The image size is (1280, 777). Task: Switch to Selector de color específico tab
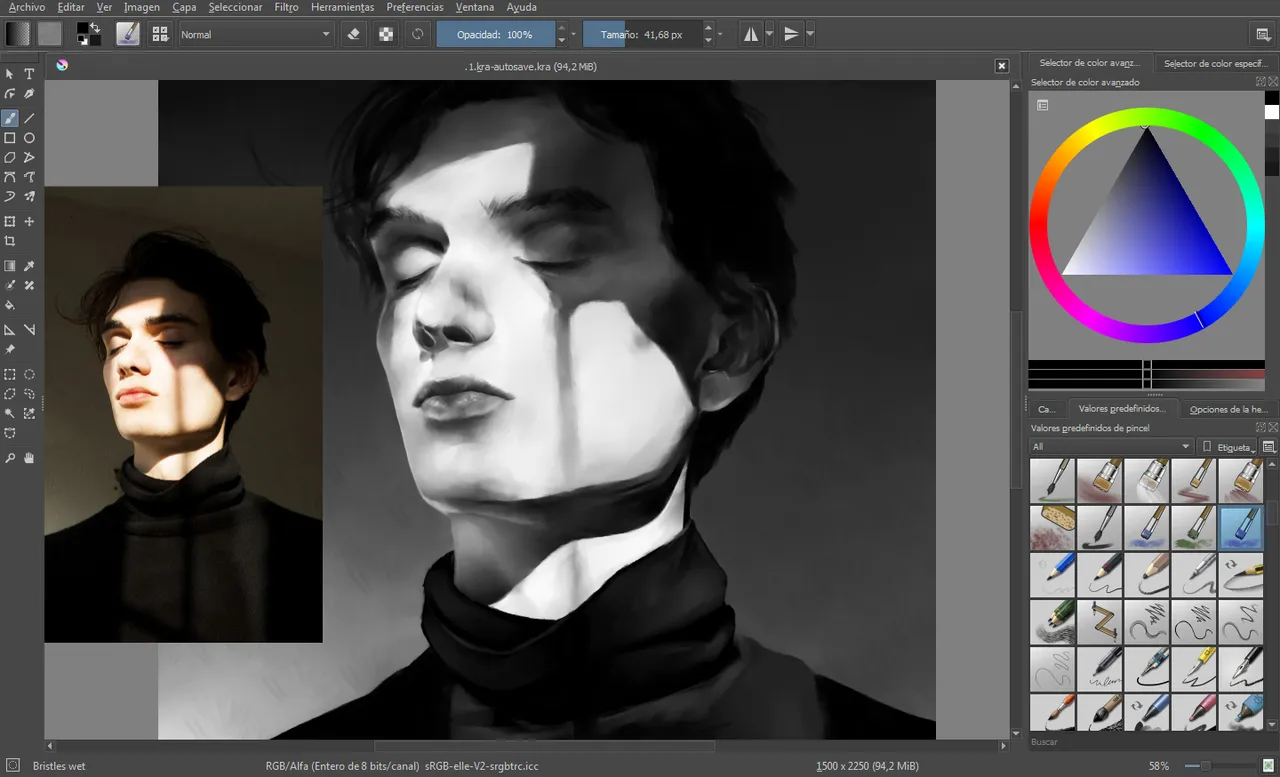tap(1215, 63)
